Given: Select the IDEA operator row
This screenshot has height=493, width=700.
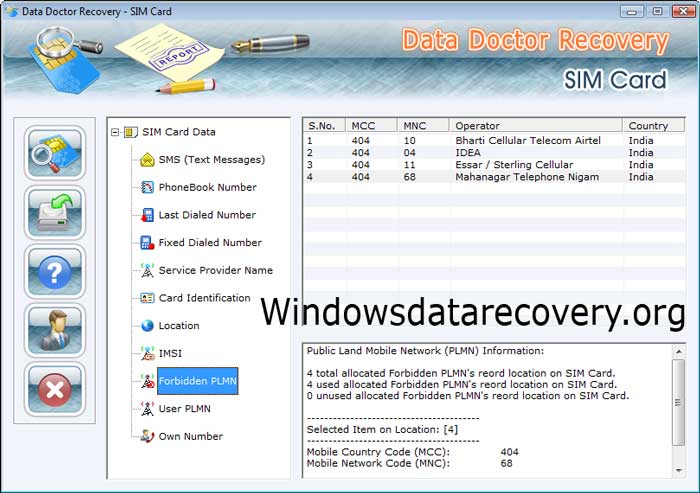Looking at the screenshot, I should tap(494, 153).
